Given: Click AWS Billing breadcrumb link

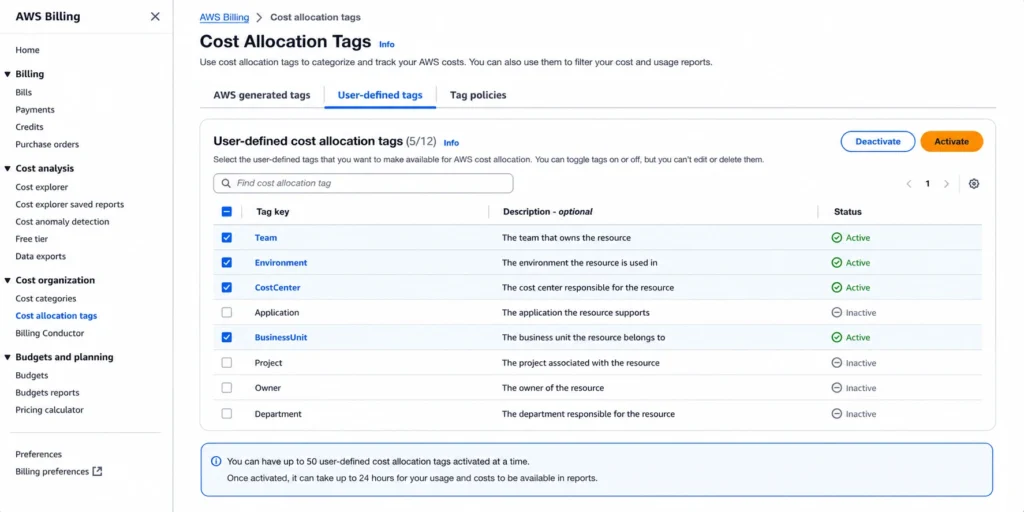Looking at the screenshot, I should (x=224, y=17).
